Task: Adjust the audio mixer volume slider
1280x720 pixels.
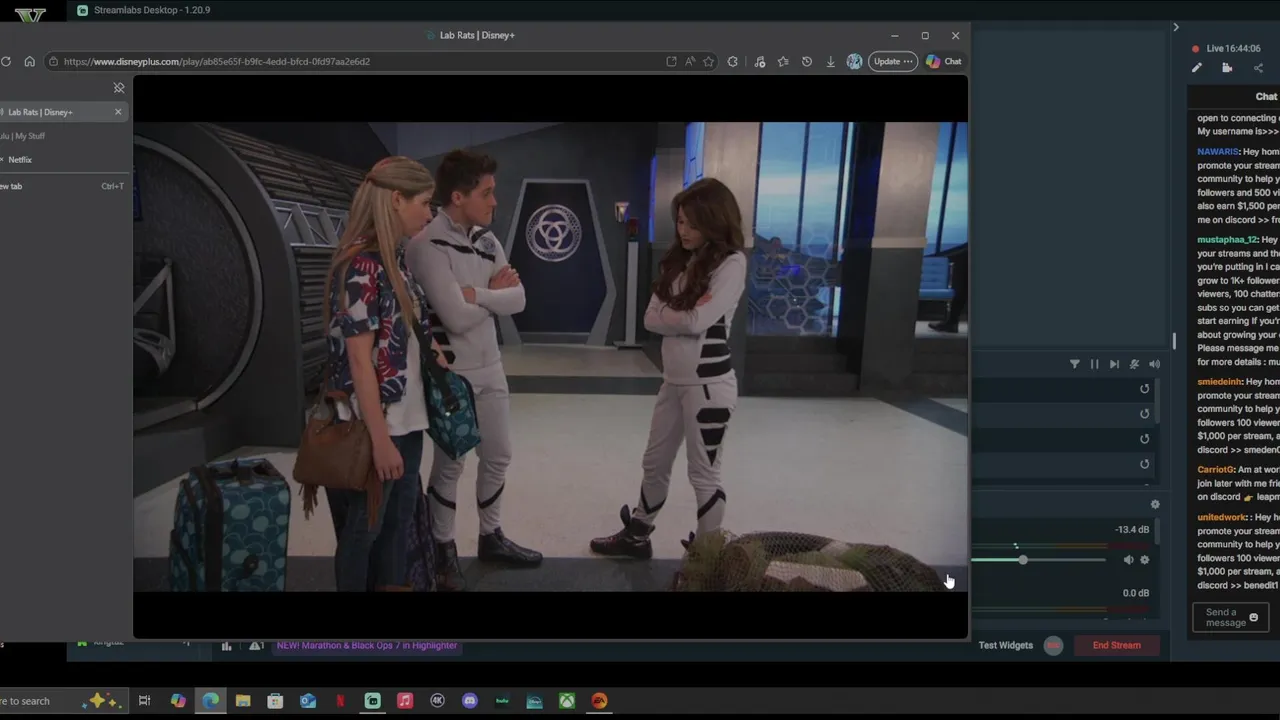Action: [1023, 560]
